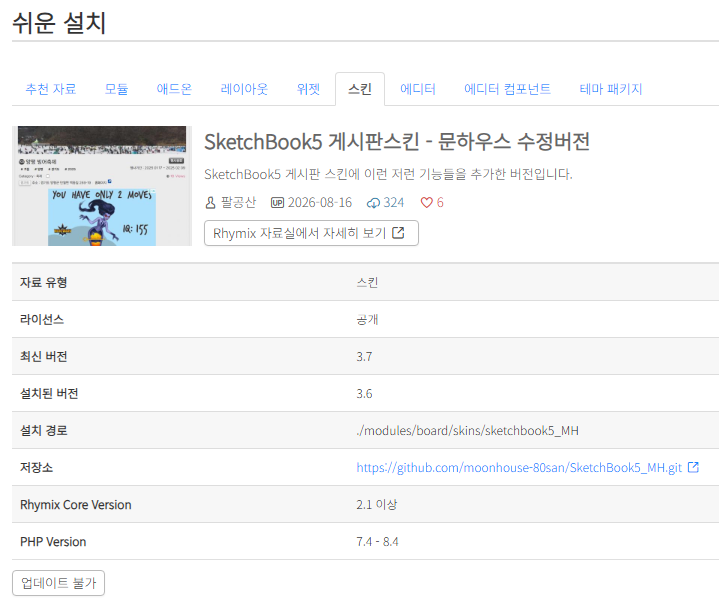Switch to 에디터 컴포넌트 tab
The width and height of the screenshot is (719, 609).
pyautogui.click(x=507, y=89)
